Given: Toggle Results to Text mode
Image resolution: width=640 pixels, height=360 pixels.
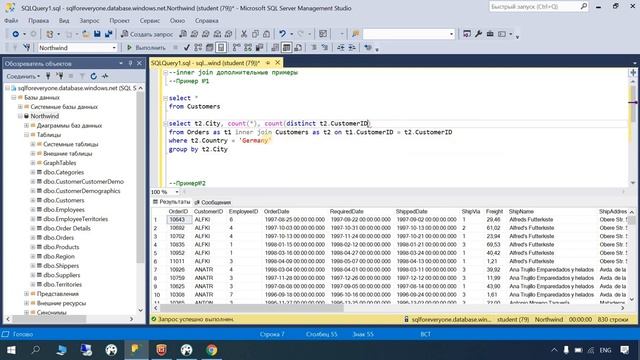Looking at the screenshot, I should tap(275, 48).
